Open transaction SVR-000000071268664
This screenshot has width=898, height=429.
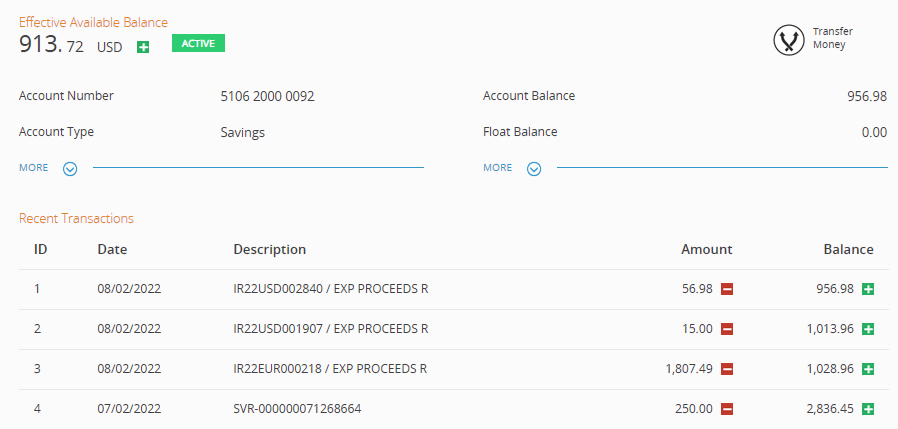tap(297, 409)
